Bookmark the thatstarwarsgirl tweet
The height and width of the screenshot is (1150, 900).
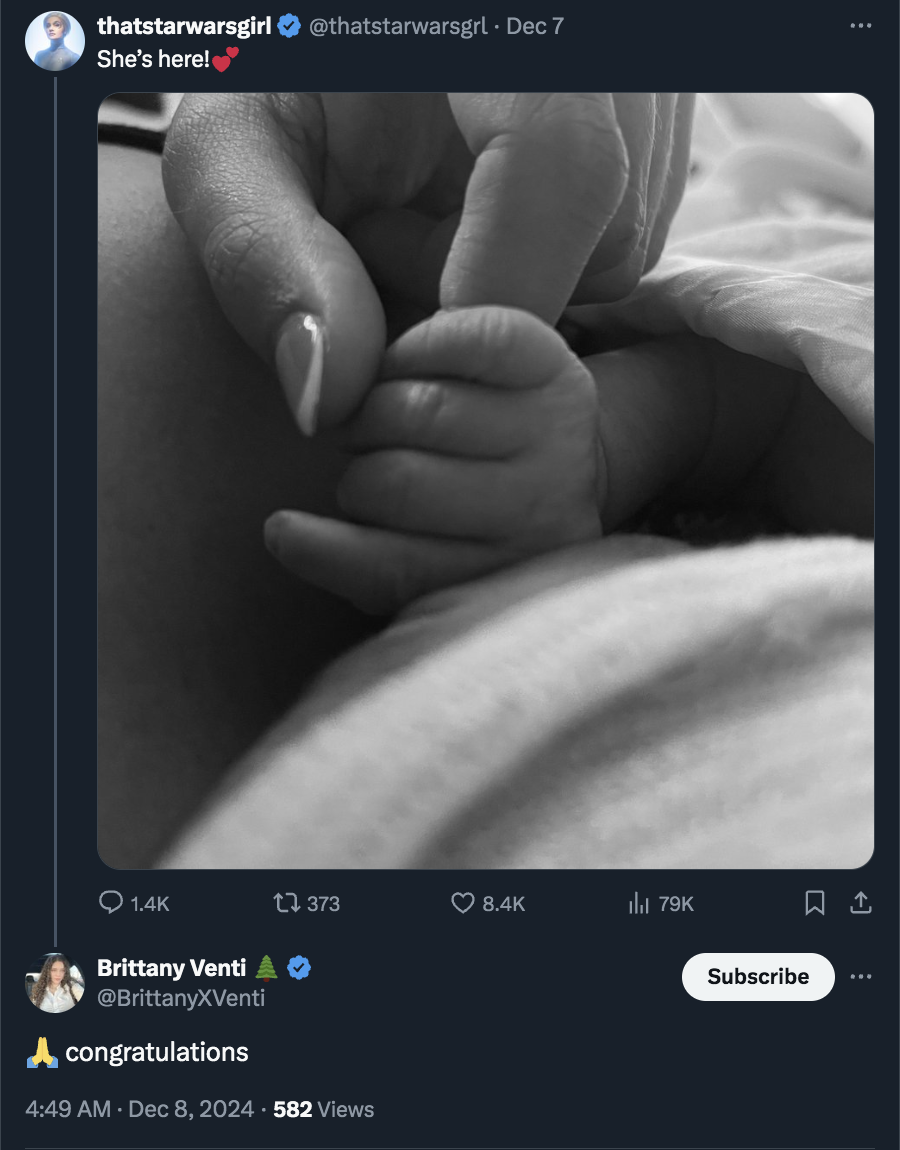(815, 903)
